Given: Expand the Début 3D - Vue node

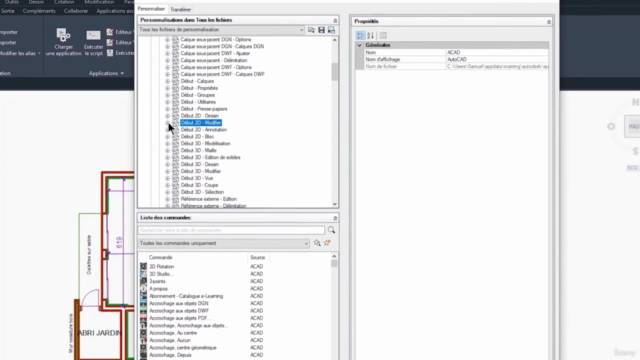Looking at the screenshot, I should point(167,178).
